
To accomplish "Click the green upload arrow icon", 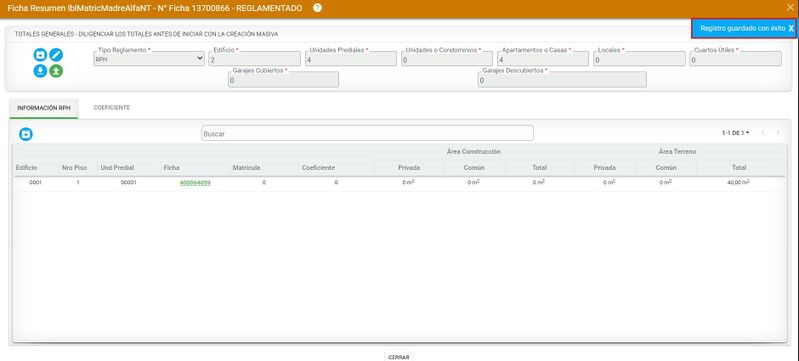I will [56, 71].
